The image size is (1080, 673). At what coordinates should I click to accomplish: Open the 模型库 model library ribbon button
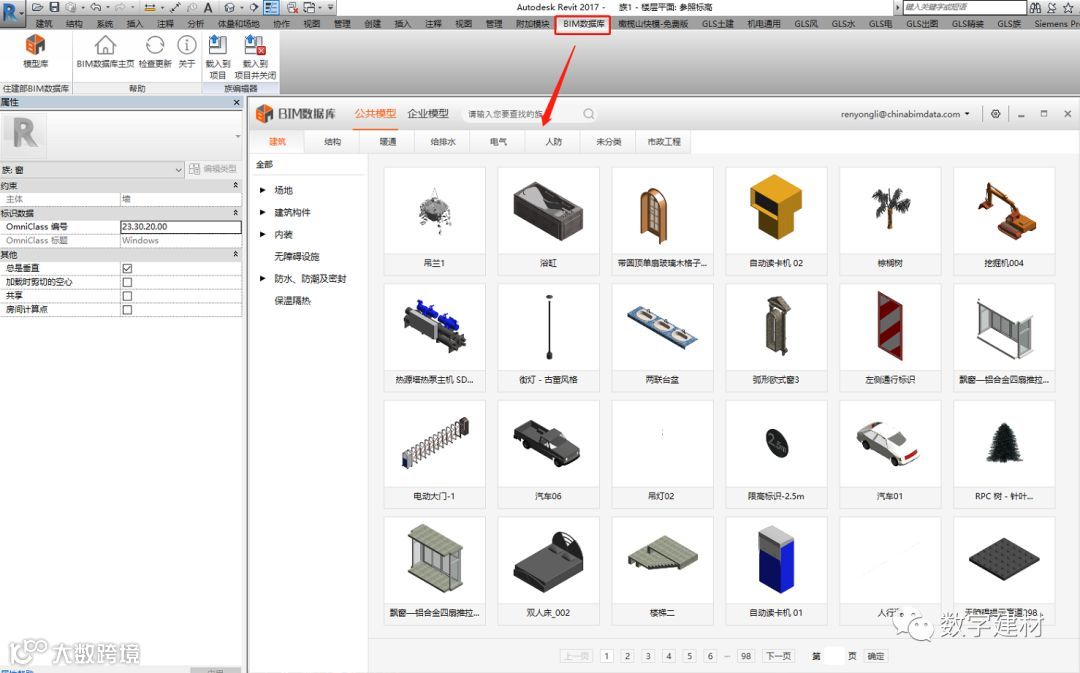(35, 51)
